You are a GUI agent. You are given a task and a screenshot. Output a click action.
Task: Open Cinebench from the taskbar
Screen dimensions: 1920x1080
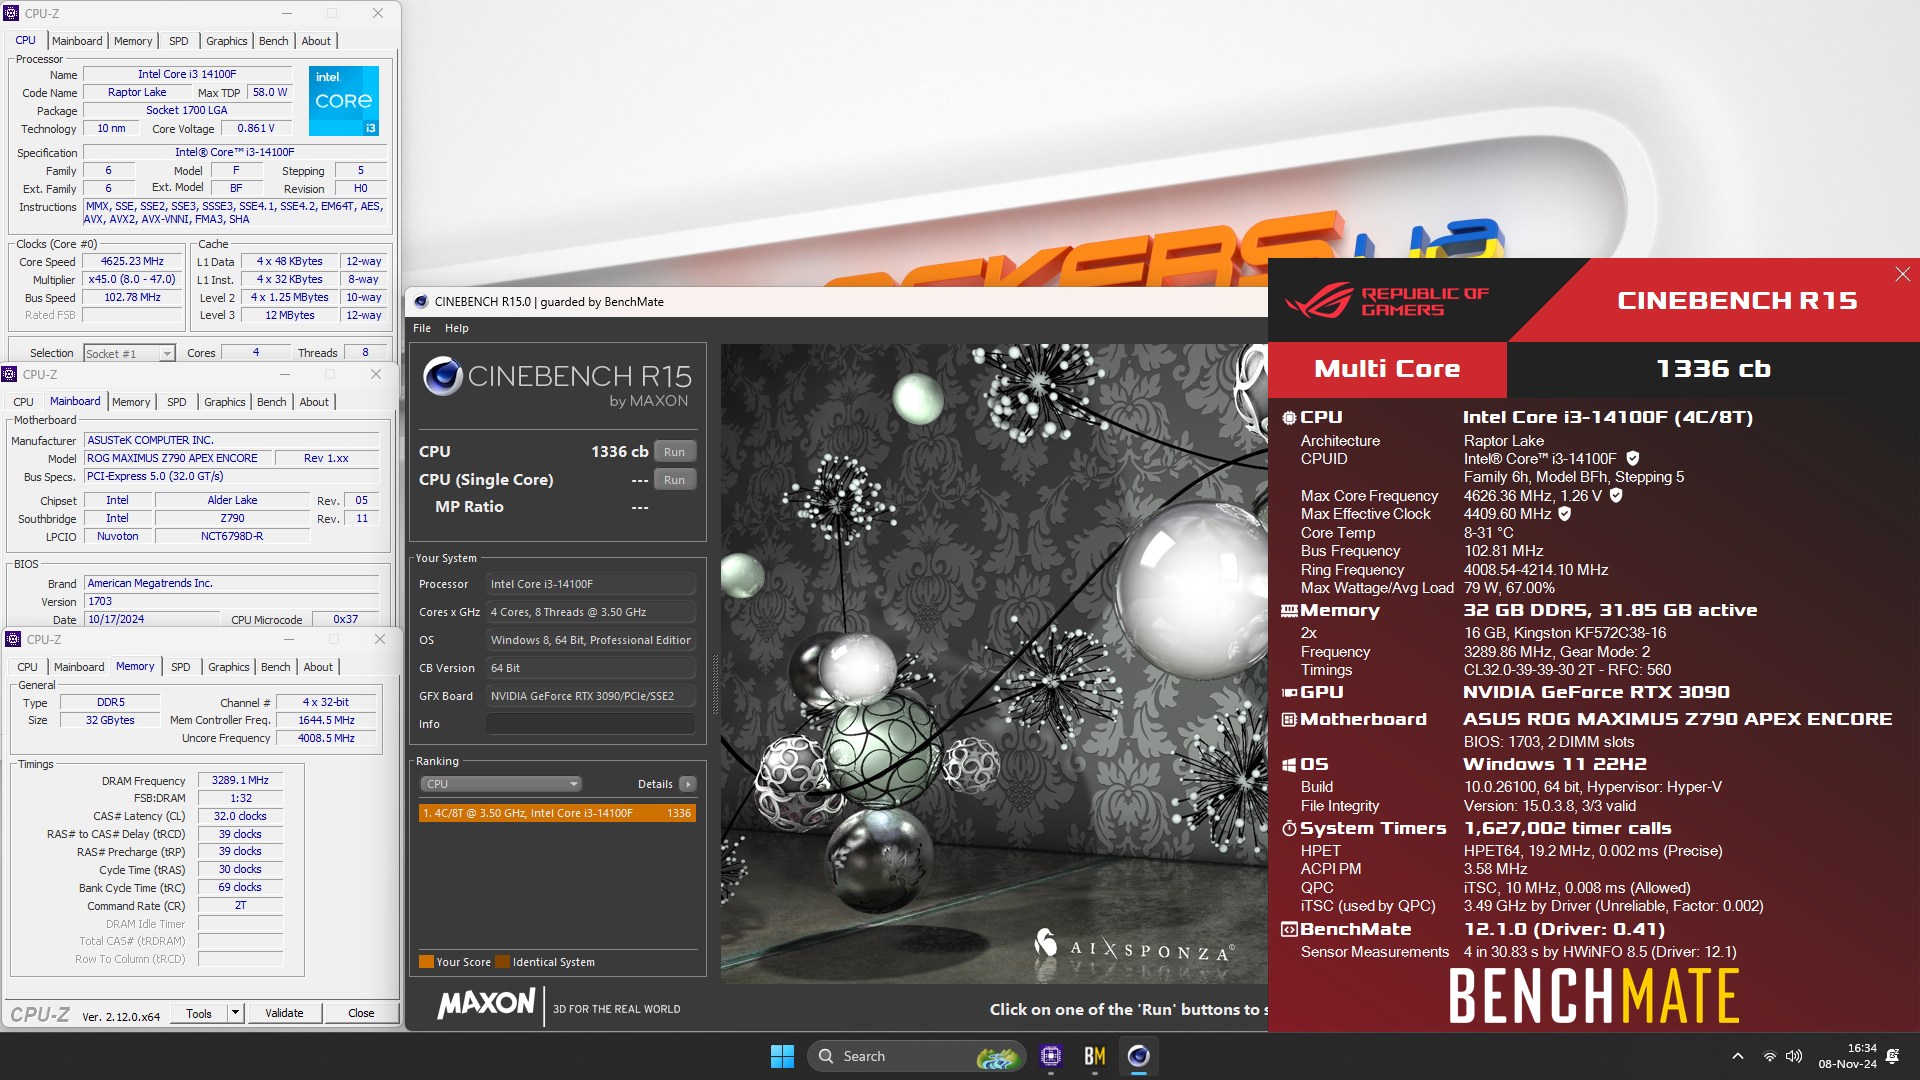click(x=1139, y=1056)
